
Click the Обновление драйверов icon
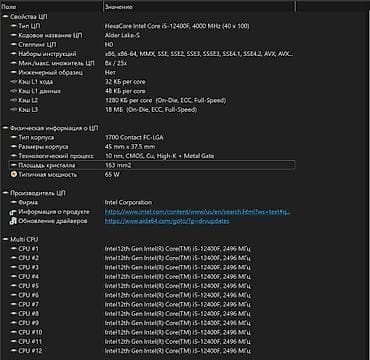point(14,221)
